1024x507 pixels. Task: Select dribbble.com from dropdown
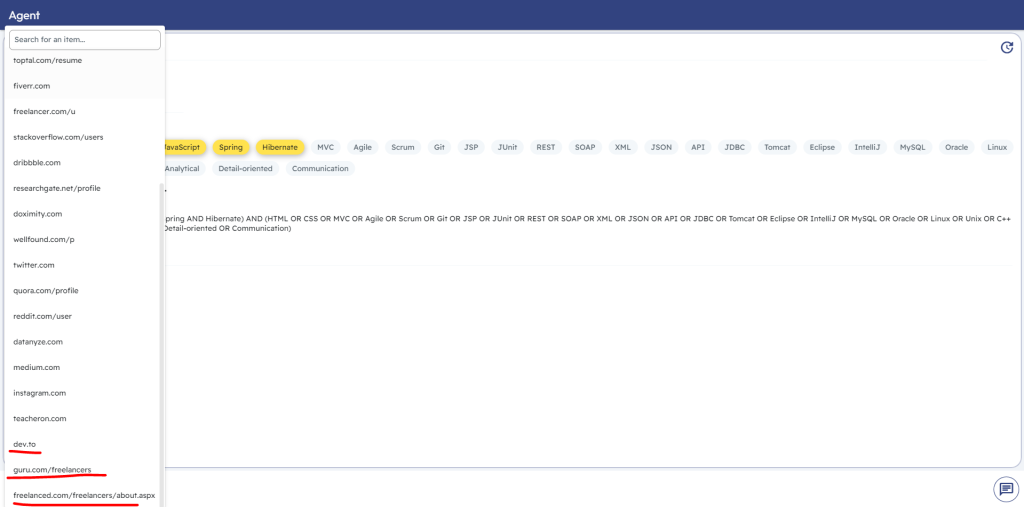pos(85,162)
